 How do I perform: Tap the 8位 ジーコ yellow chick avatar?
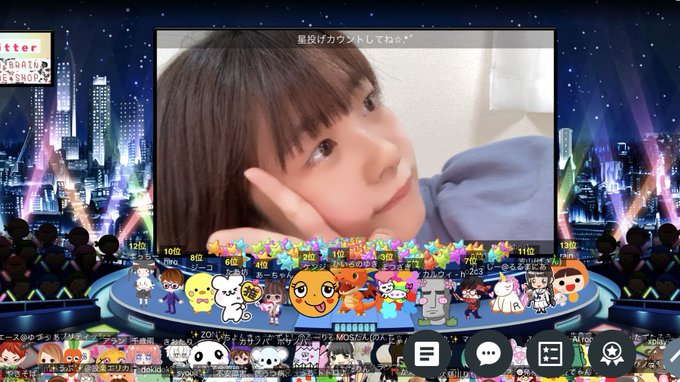[199, 294]
